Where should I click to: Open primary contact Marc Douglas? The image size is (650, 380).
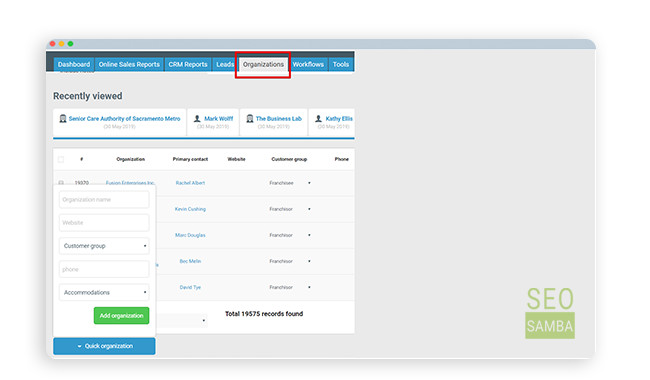coord(190,235)
